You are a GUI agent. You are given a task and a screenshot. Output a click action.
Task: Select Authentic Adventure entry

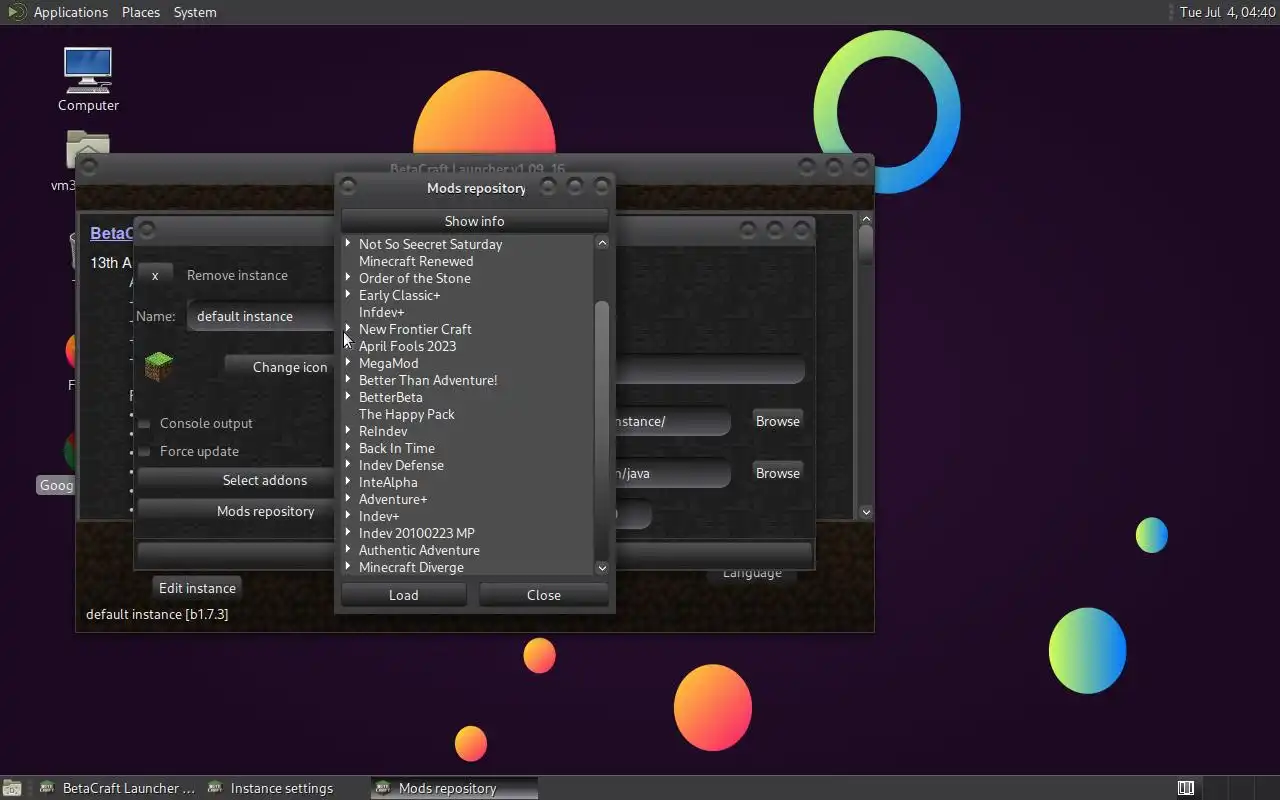coord(419,550)
